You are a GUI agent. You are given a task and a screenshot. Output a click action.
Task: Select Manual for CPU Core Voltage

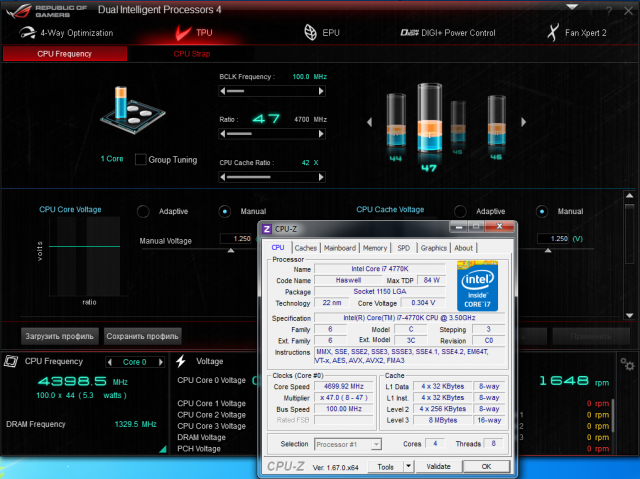pyautogui.click(x=225, y=211)
